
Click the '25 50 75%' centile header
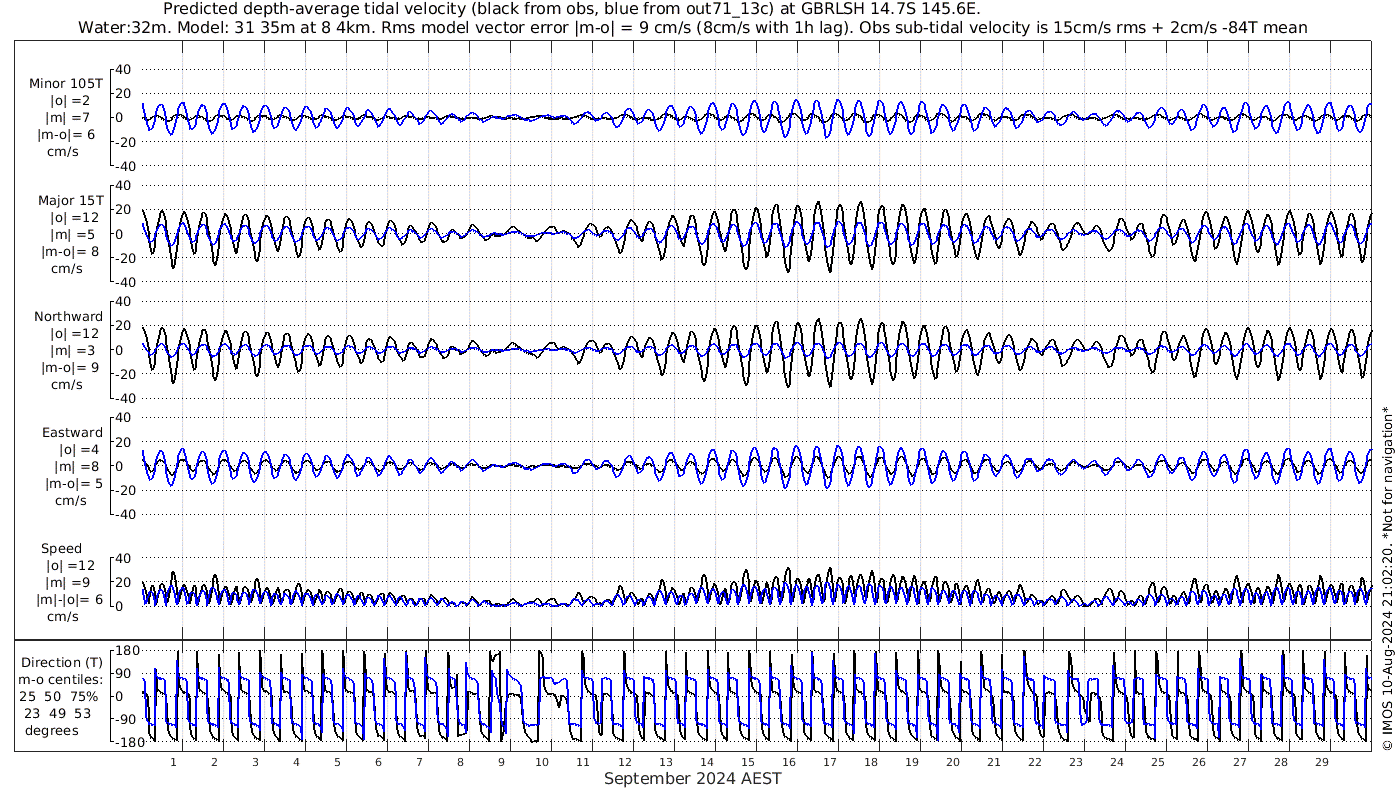(x=58, y=697)
